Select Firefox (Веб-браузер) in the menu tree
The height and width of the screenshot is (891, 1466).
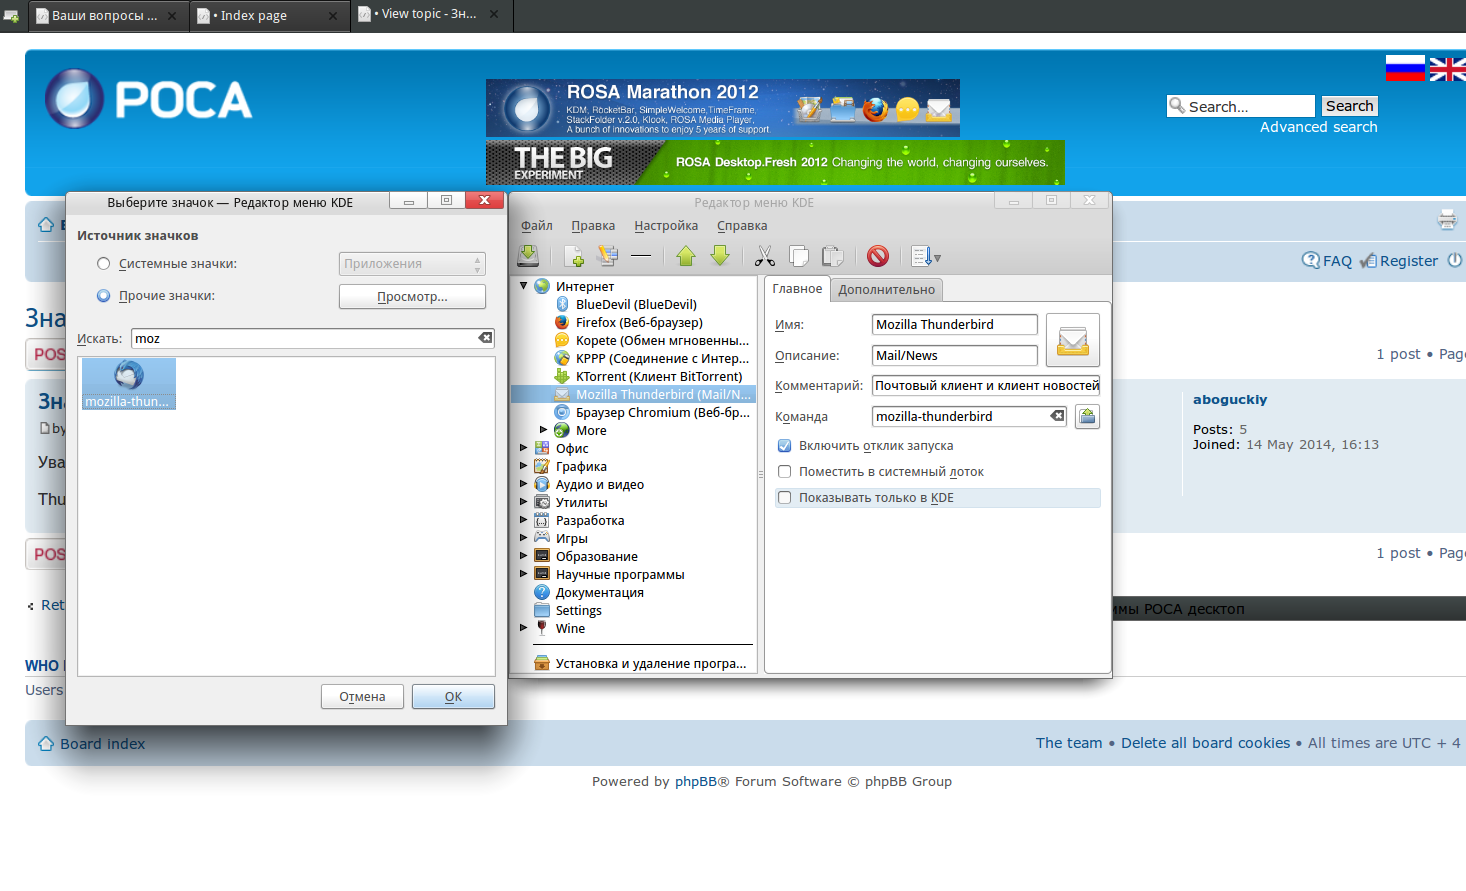tap(639, 322)
